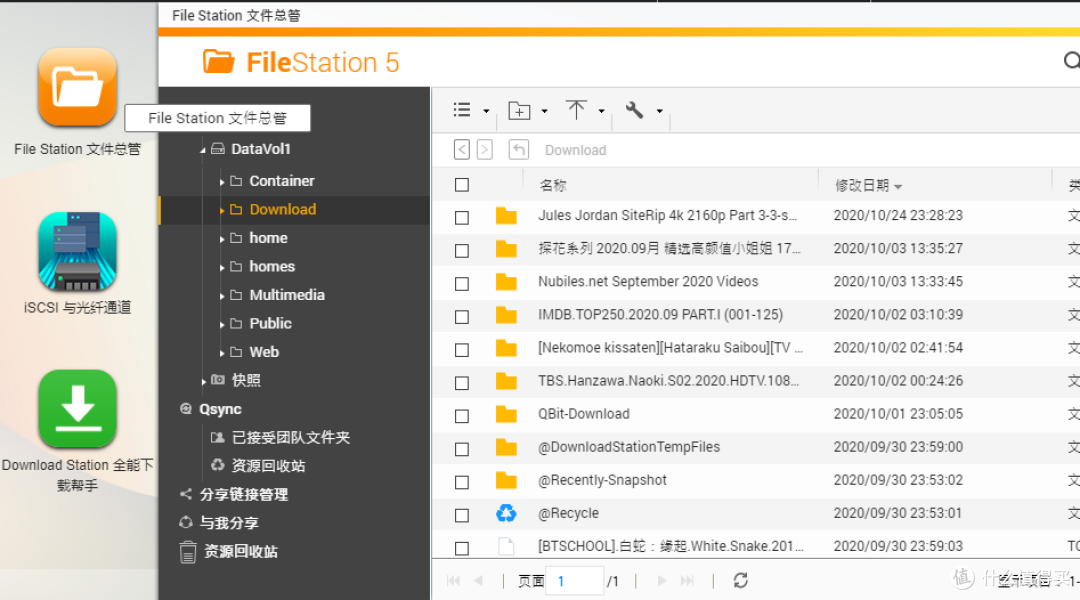Select the @Recycle row checkbox
Viewport: 1080px width, 600px height.
[461, 515]
